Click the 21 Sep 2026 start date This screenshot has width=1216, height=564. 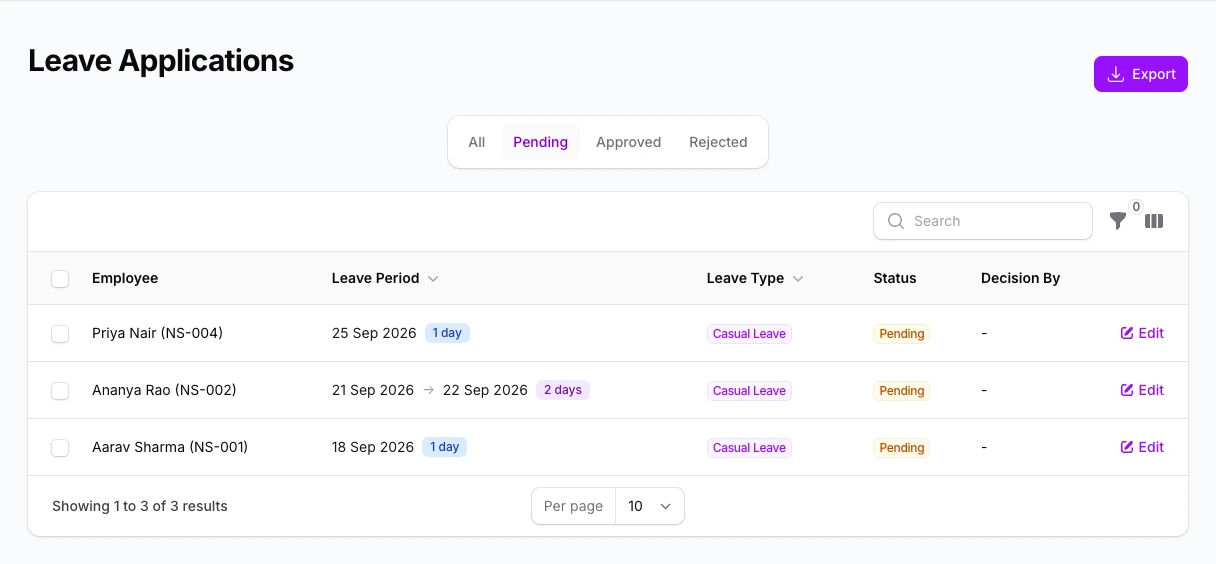373,390
